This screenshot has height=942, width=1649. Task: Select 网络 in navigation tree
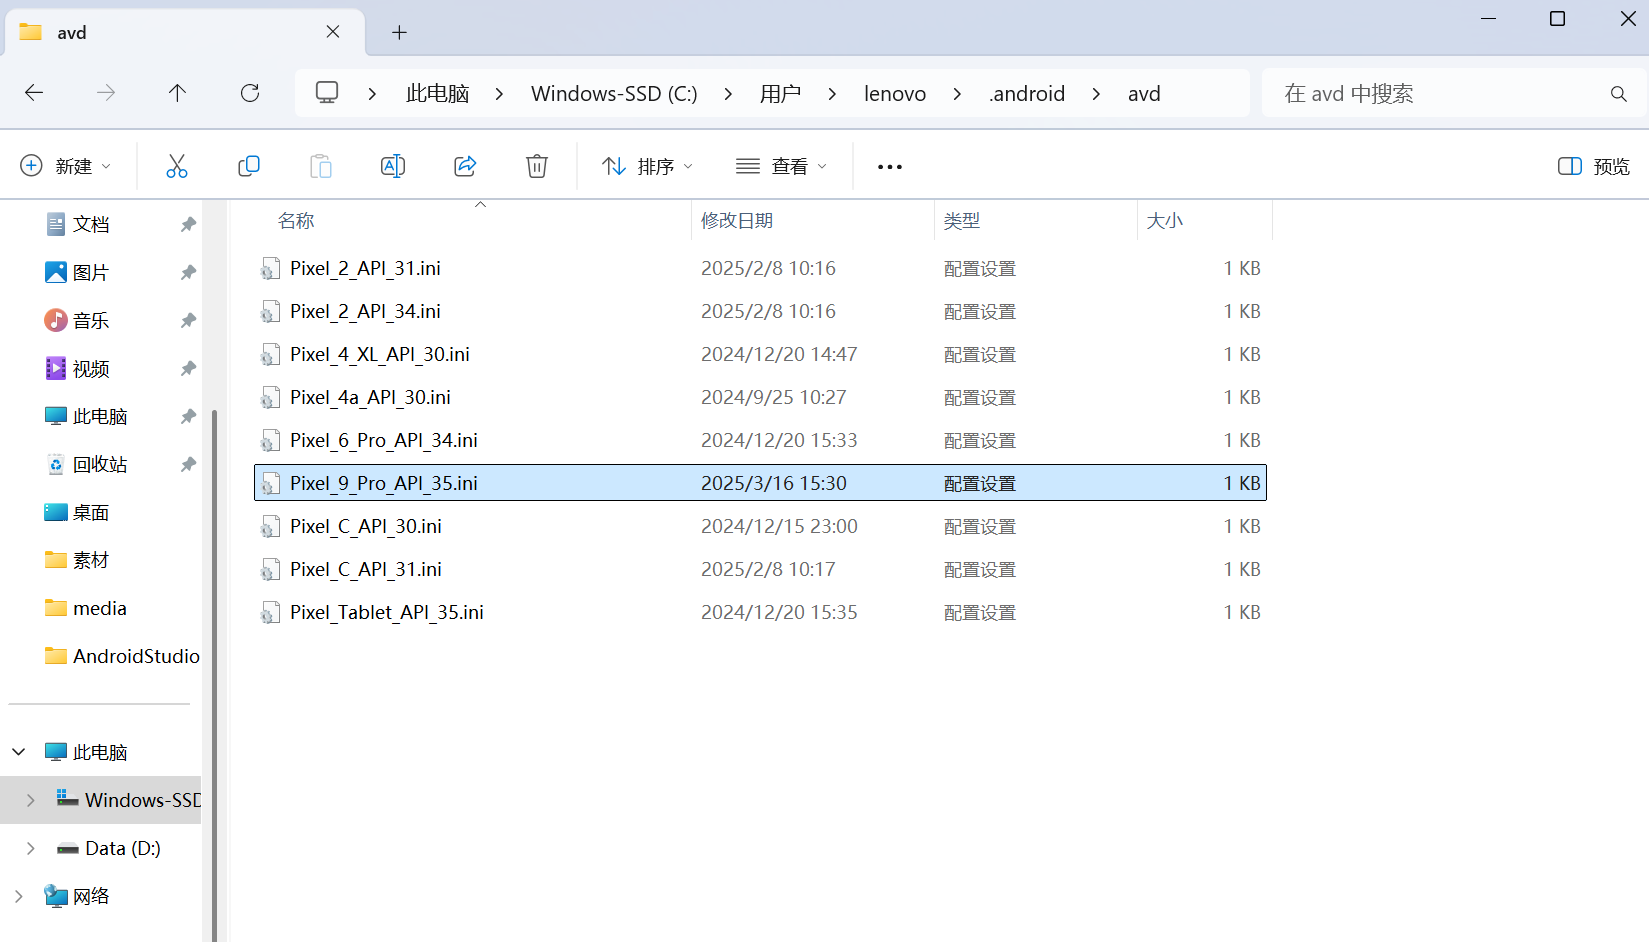pos(77,896)
